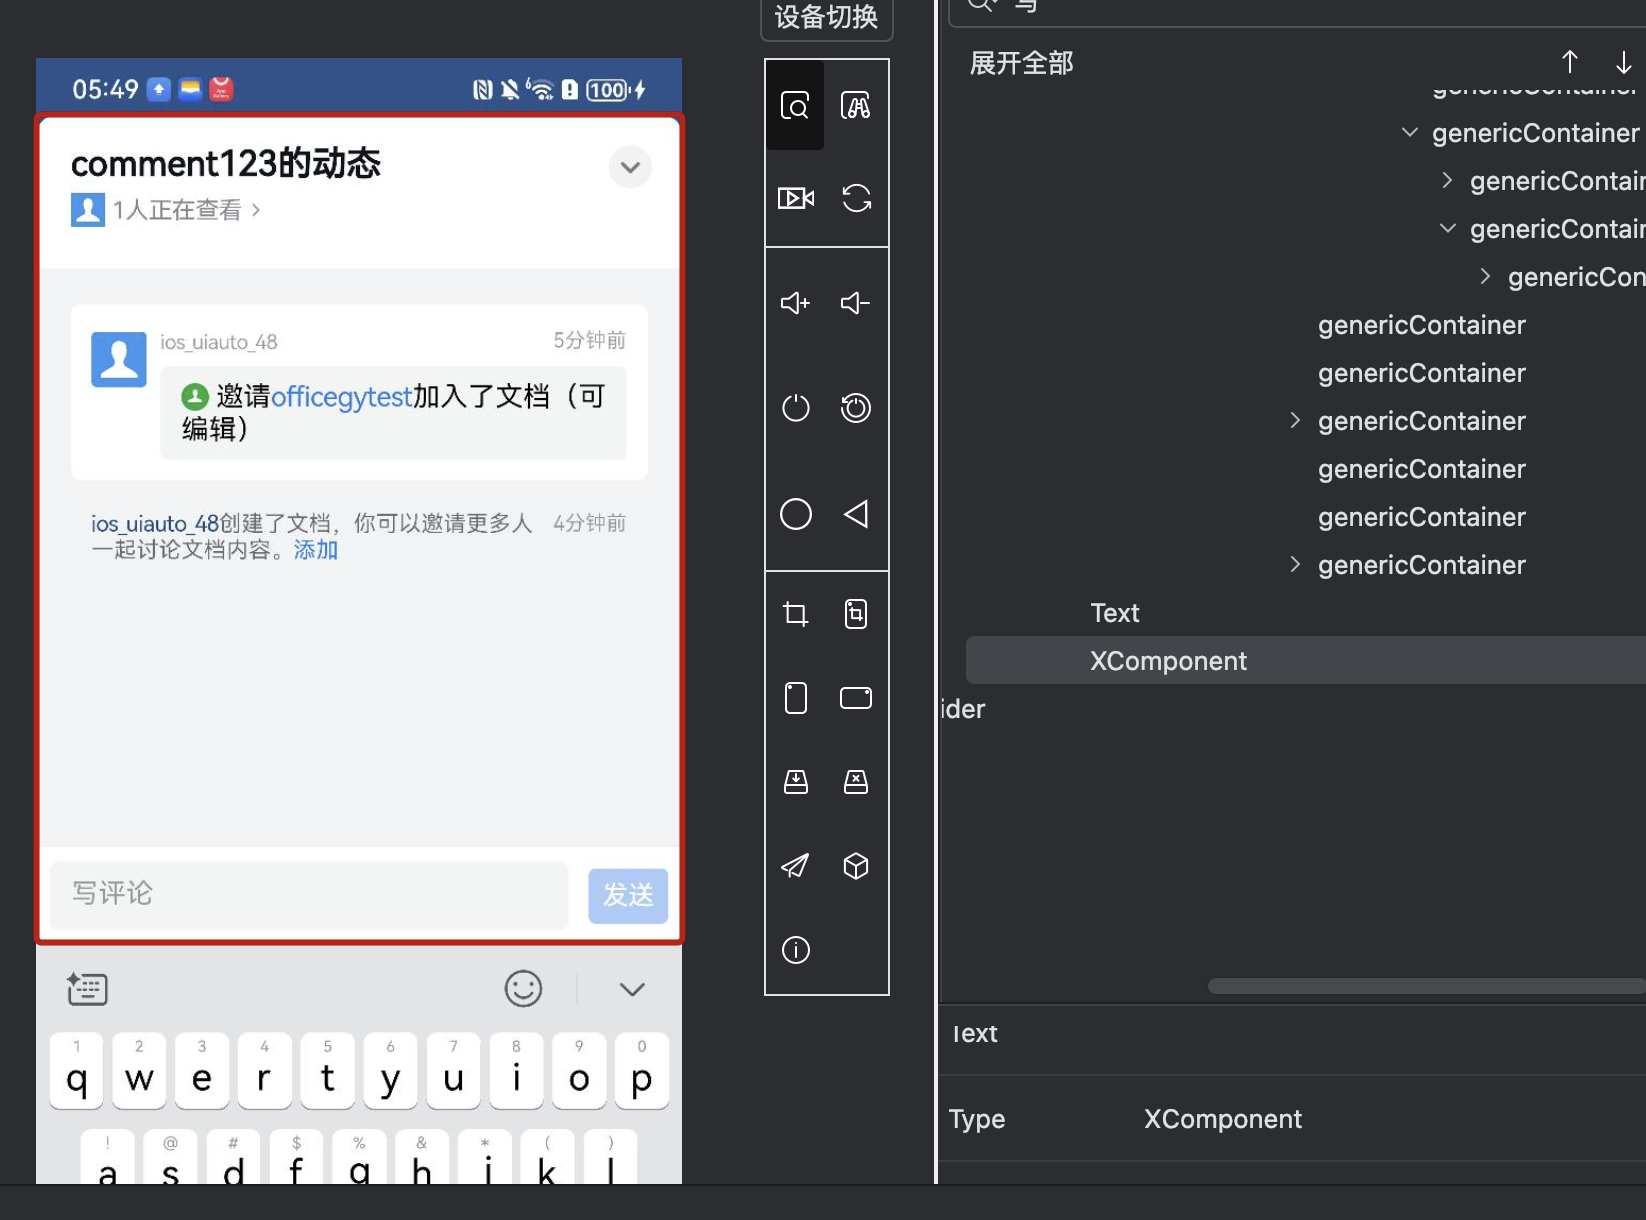Tap the ios_uiauto_48创建了文档 user link
Screen dimensions: 1646x1220
pos(155,523)
